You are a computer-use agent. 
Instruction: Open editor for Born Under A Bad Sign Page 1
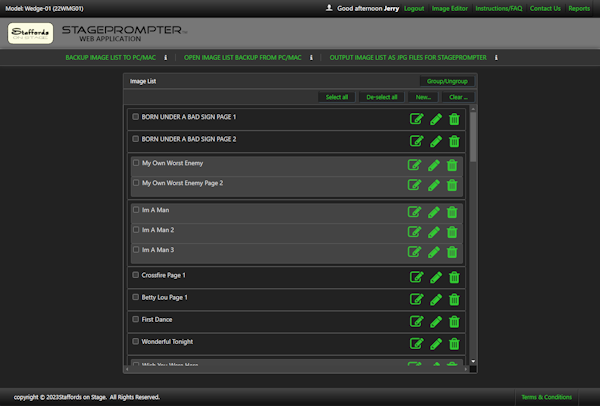pos(416,119)
